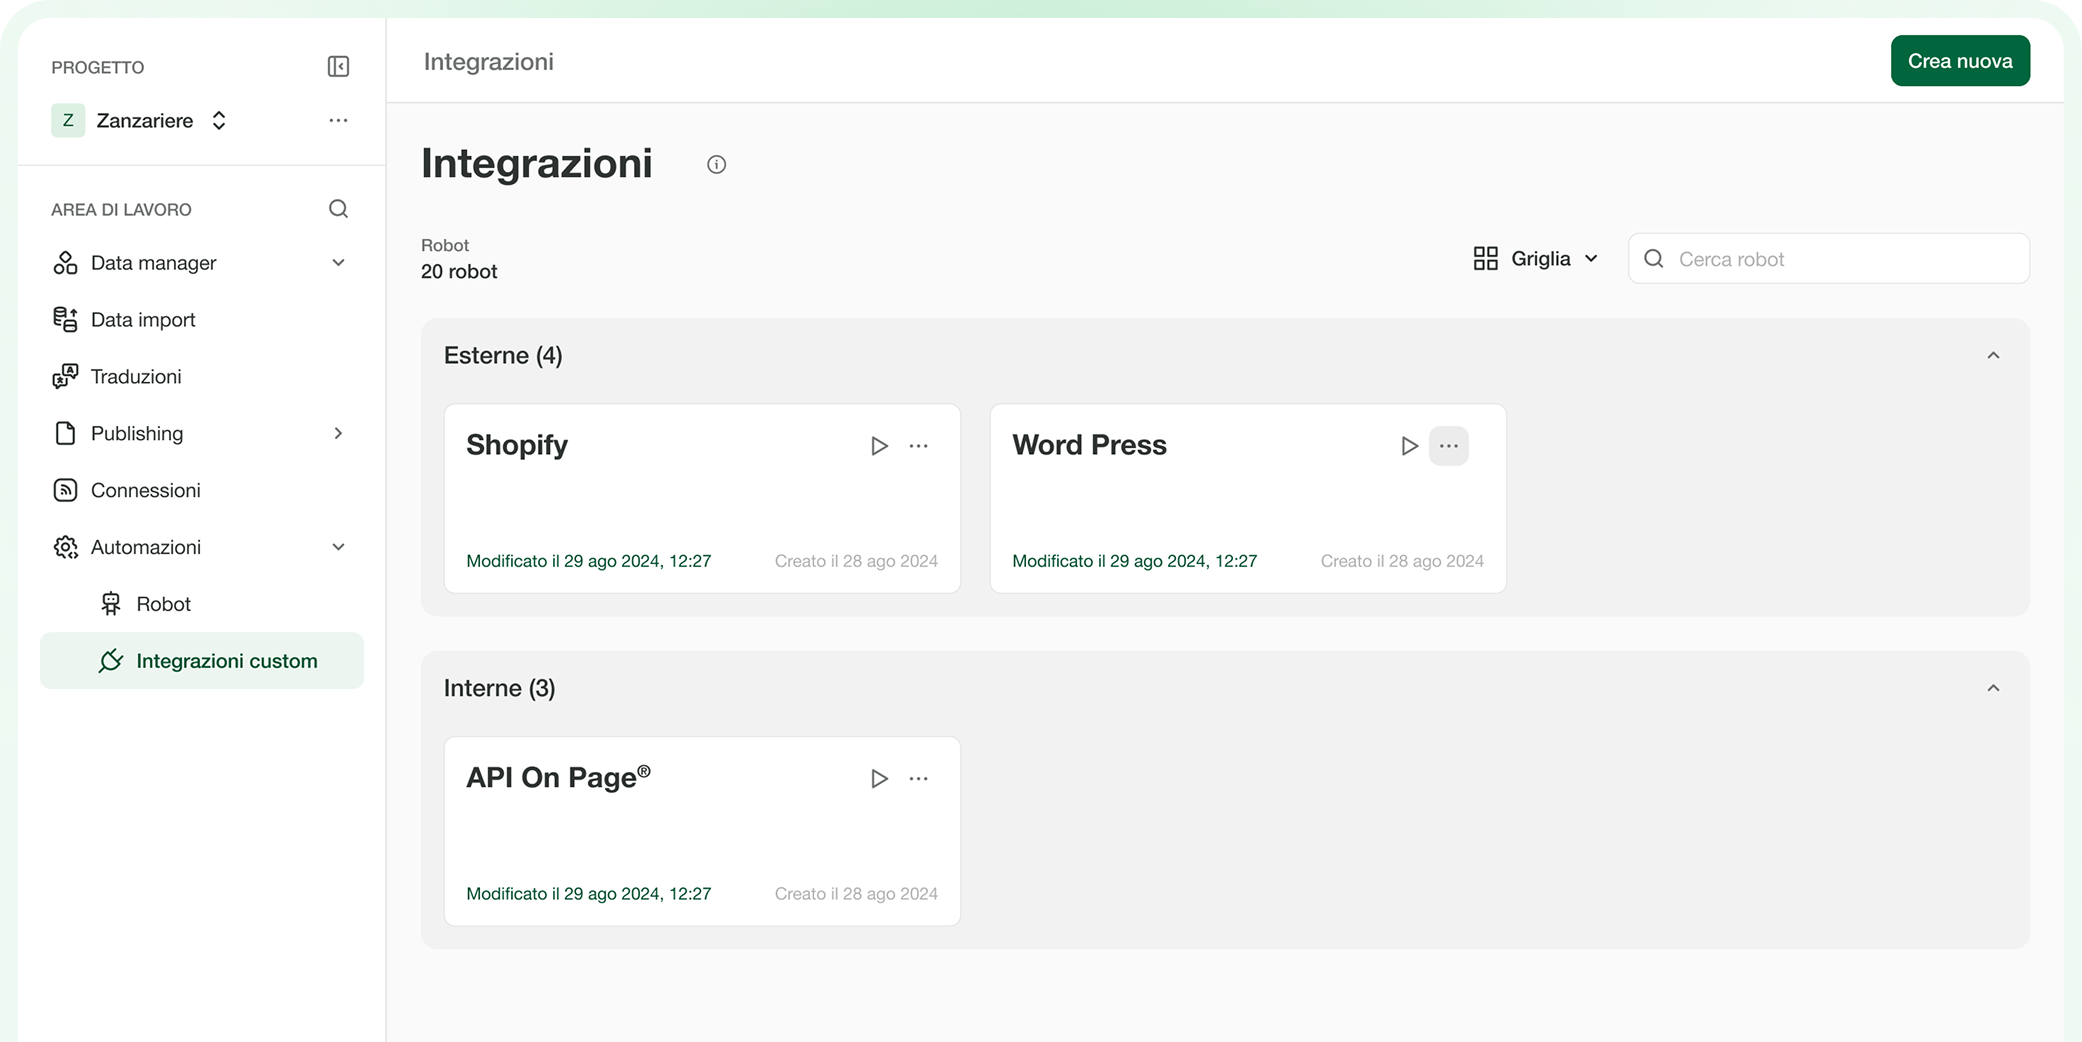Open the Word Press integration card options
The image size is (2082, 1042).
click(1448, 446)
